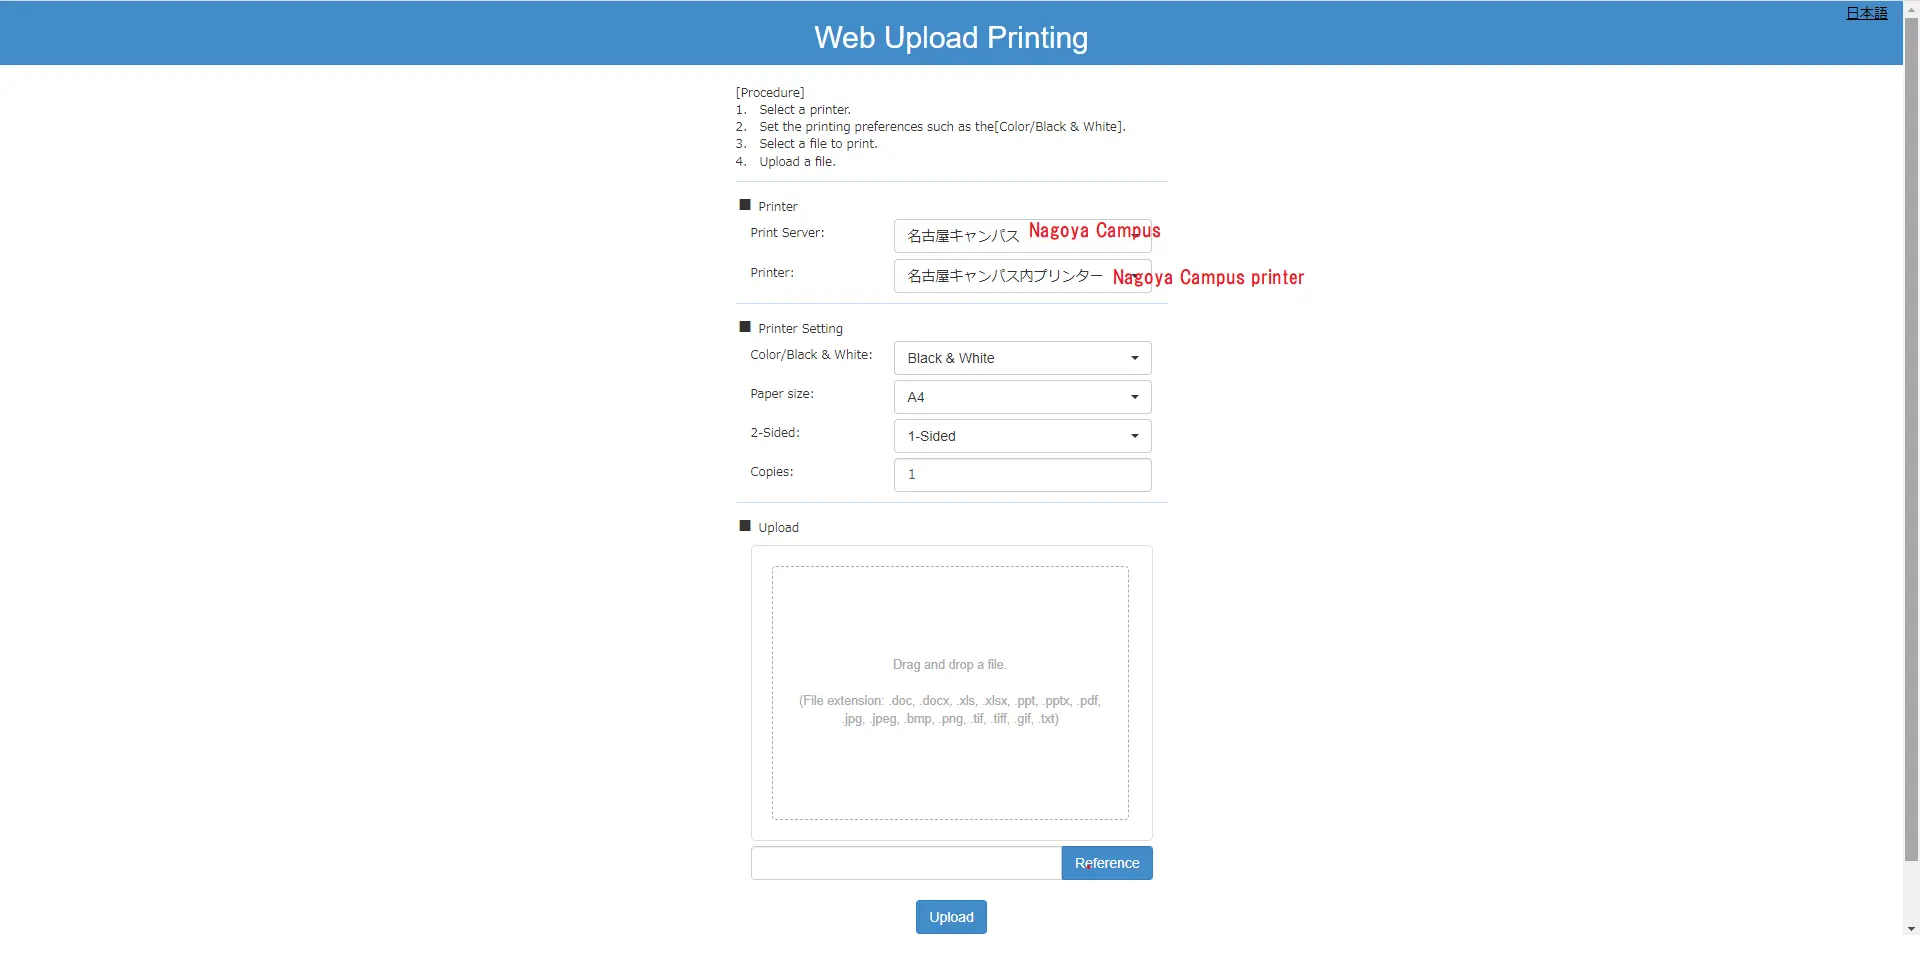Click the square bullet beside Upload heading

click(x=744, y=526)
